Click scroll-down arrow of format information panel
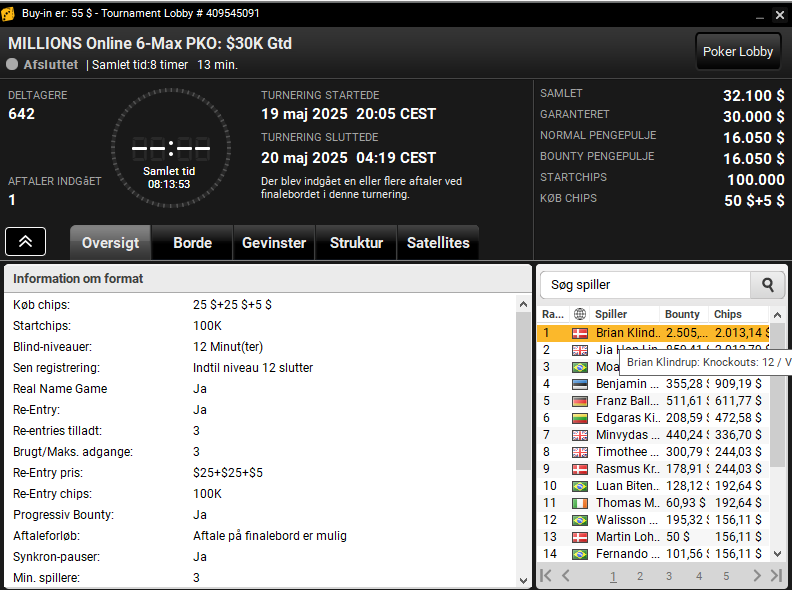792x590 pixels. pos(523,581)
